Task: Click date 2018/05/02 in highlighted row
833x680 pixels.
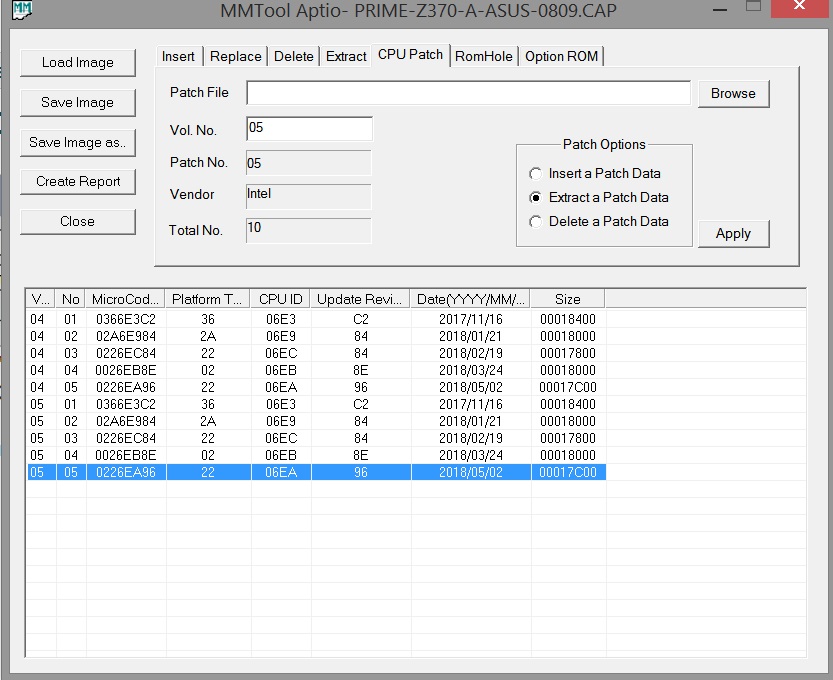Action: point(471,472)
